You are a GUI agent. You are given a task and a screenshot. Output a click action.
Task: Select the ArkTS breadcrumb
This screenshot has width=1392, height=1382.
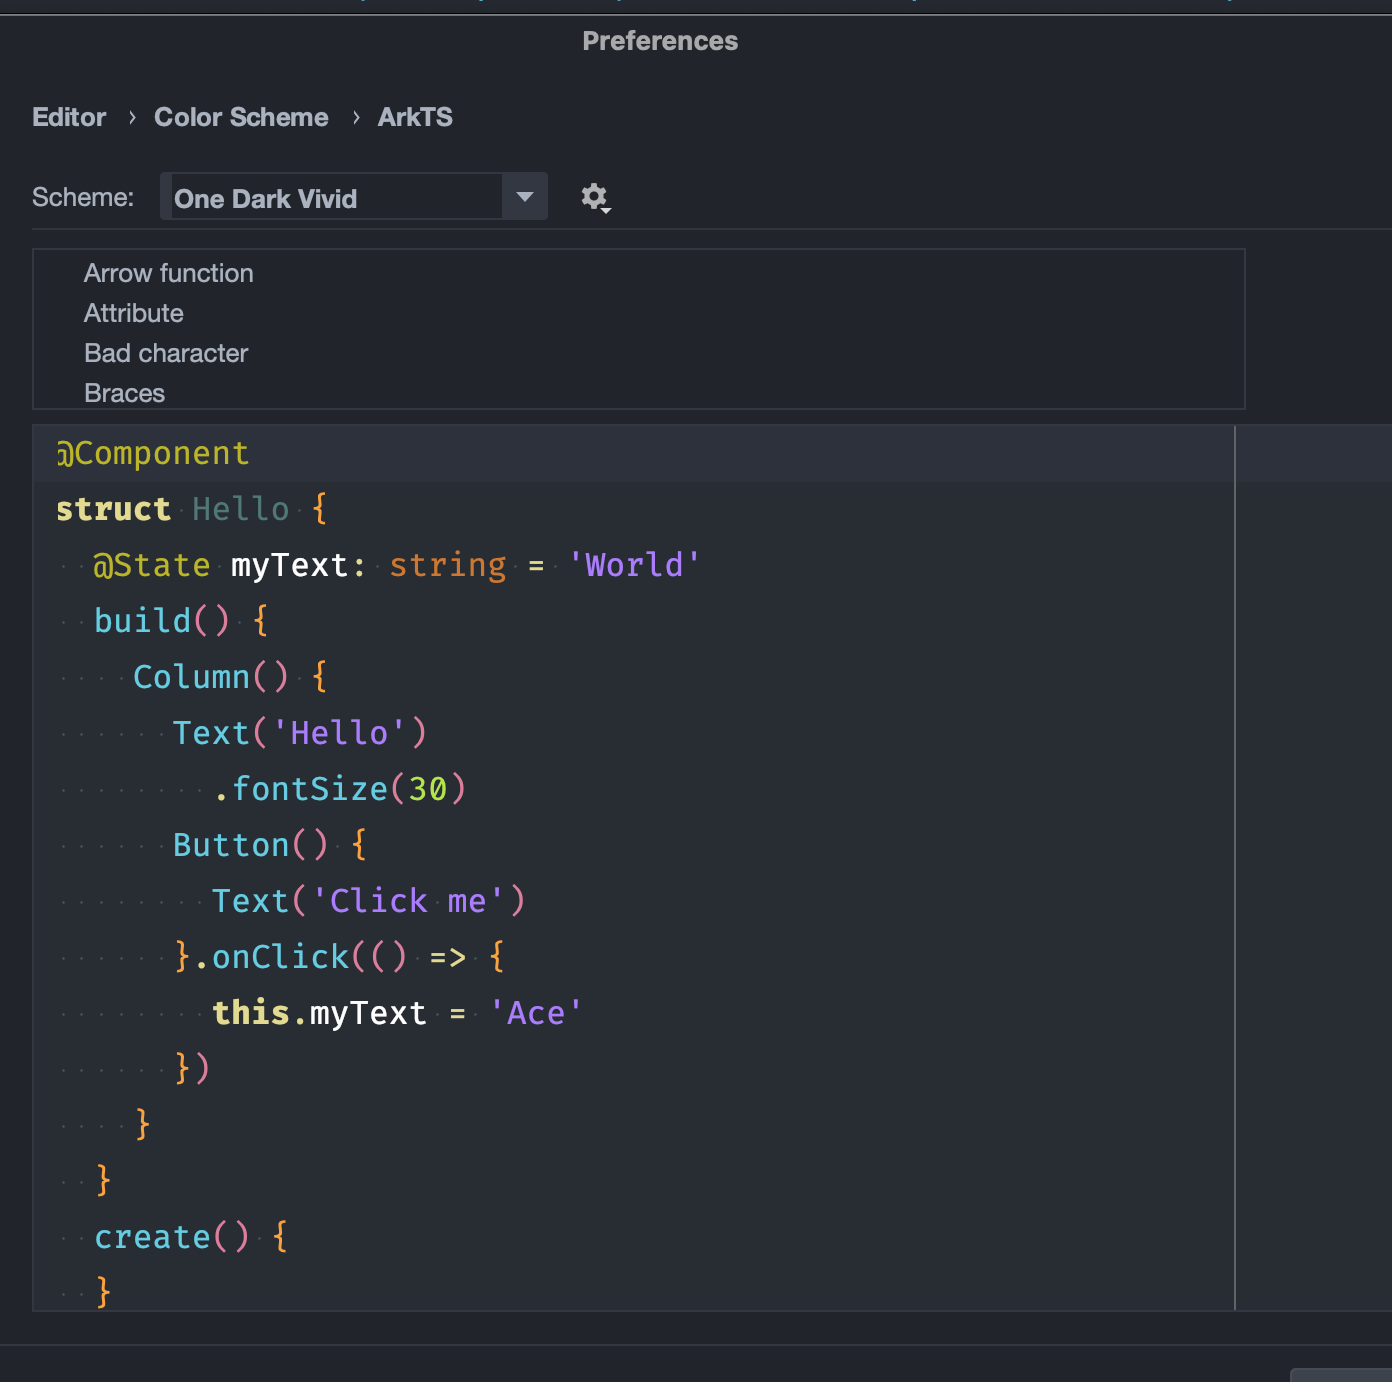(x=415, y=117)
